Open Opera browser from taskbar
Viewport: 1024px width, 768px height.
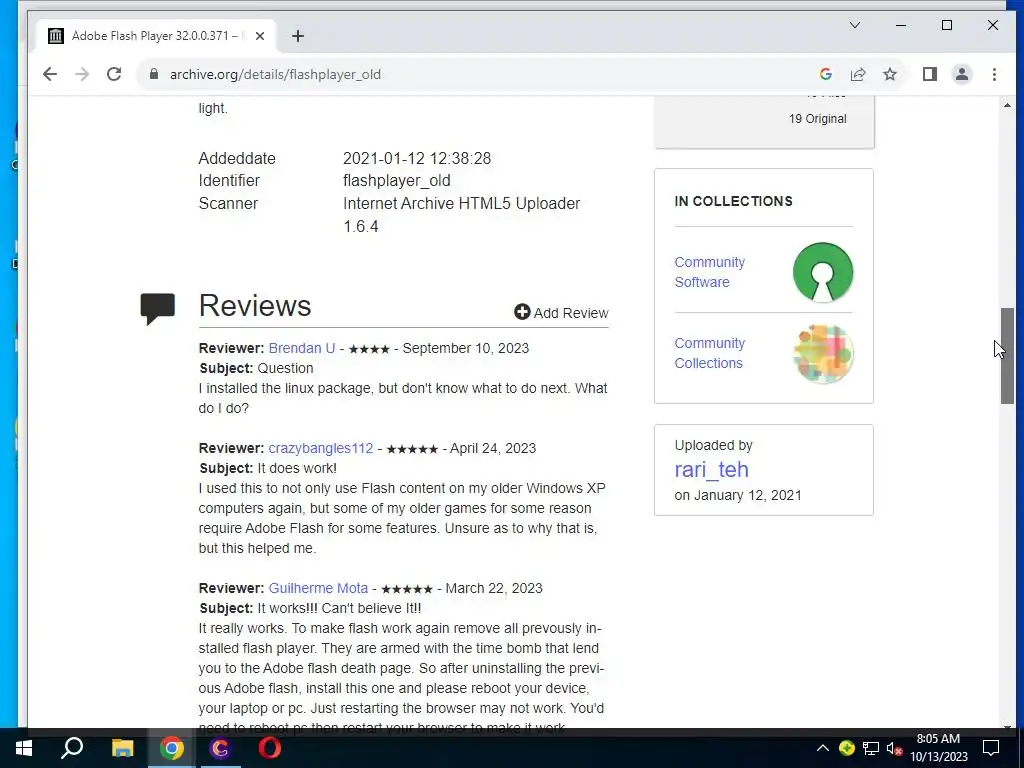[x=269, y=748]
